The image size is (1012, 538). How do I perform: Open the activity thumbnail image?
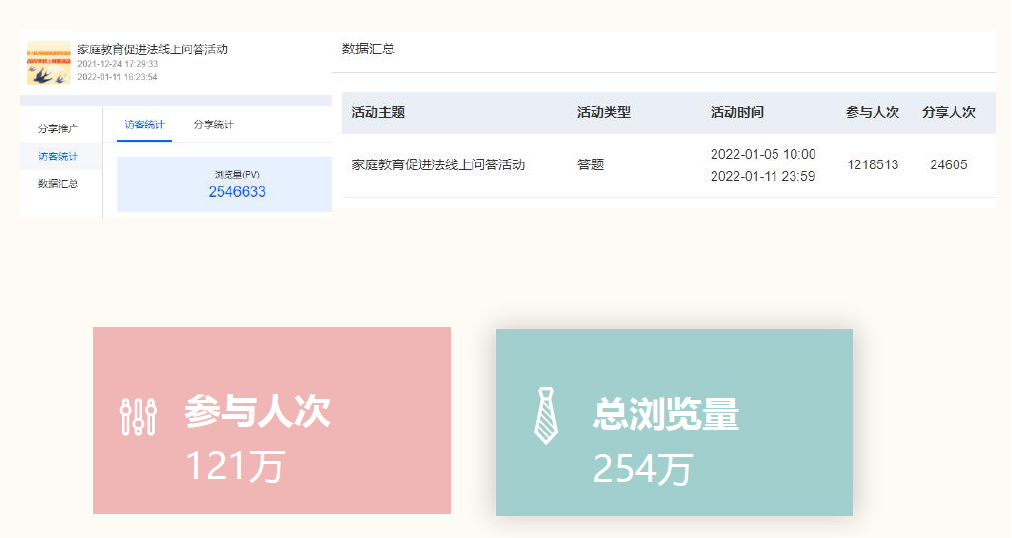click(48, 62)
